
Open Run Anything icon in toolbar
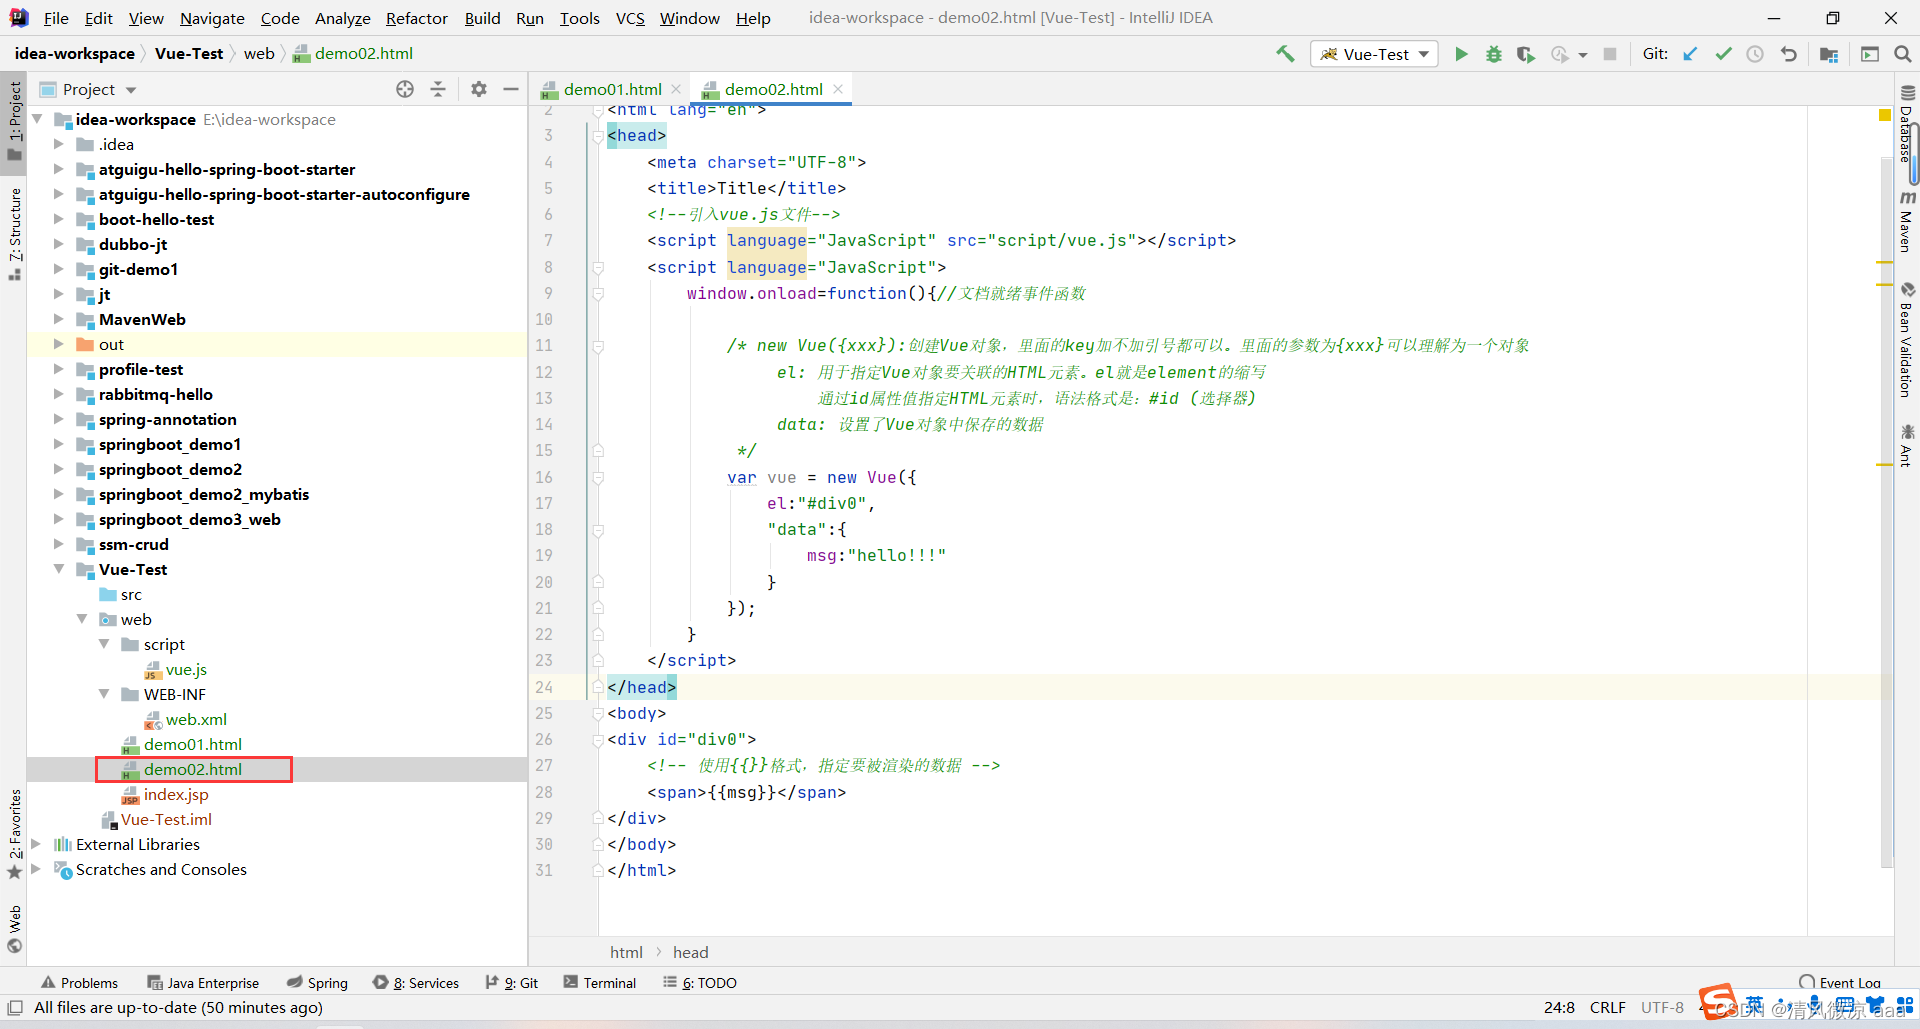coord(1870,54)
